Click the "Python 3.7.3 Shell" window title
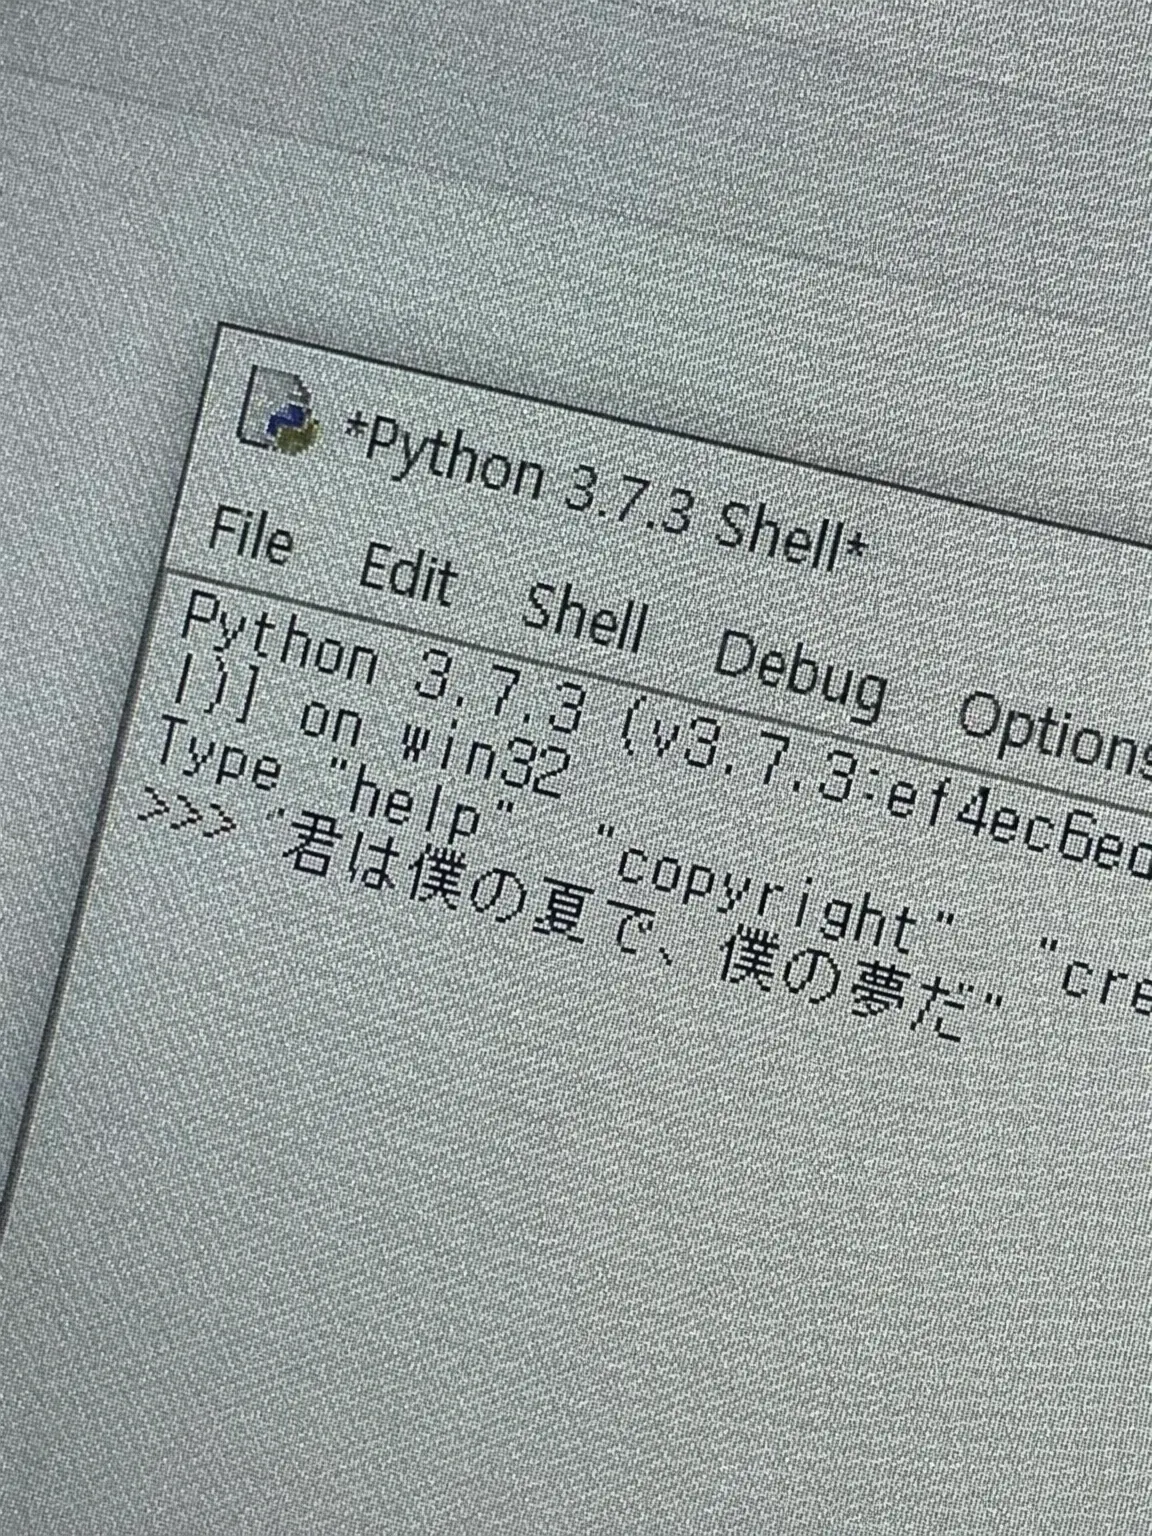 click(x=604, y=491)
